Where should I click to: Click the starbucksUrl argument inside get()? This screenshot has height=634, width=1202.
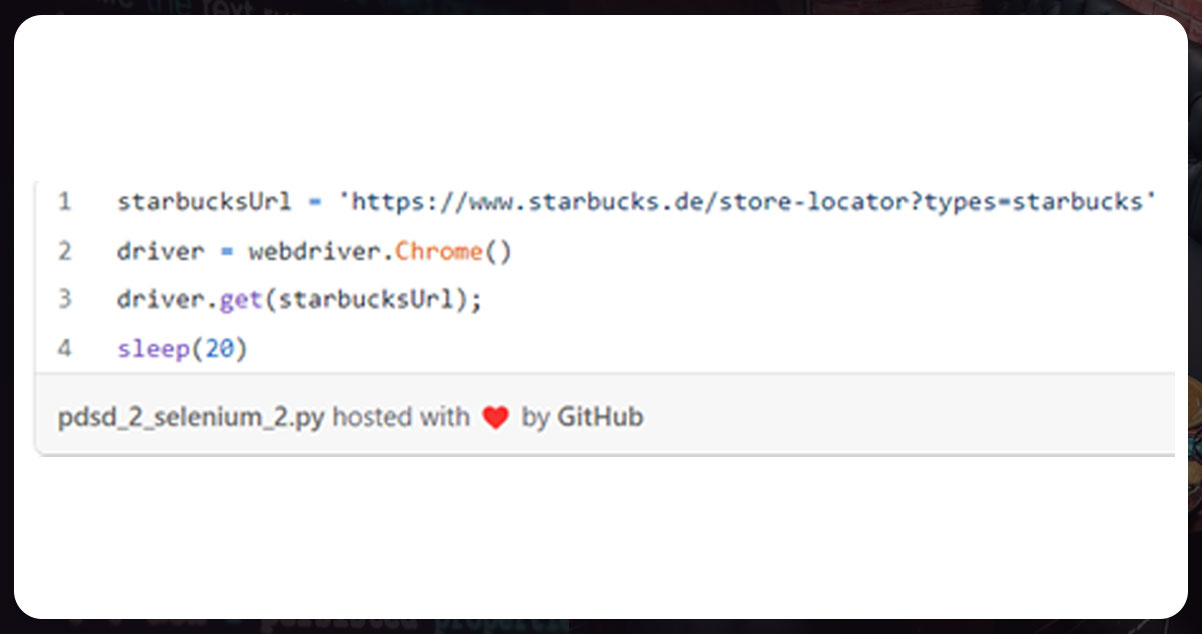coord(365,299)
